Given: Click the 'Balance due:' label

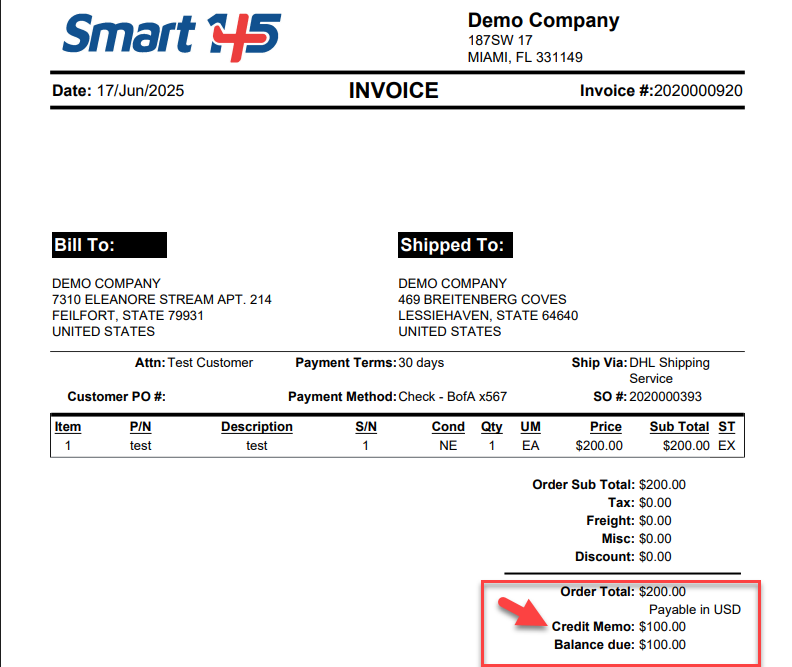Looking at the screenshot, I should (x=595, y=645).
